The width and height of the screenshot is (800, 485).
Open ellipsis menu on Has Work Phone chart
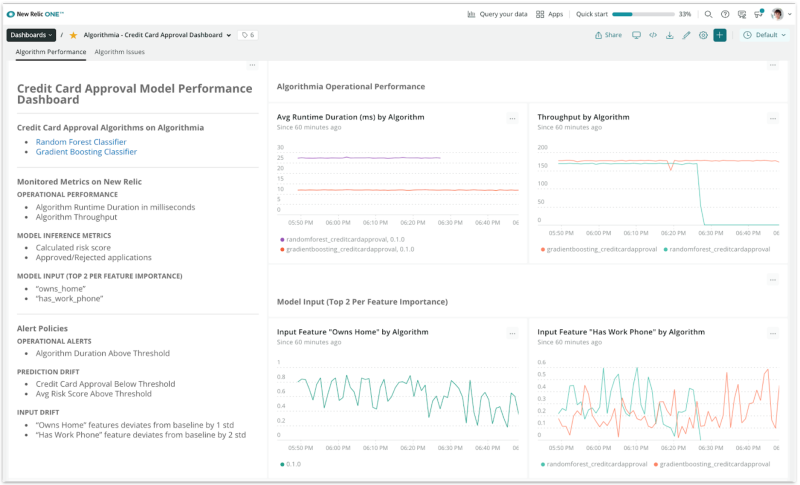[x=773, y=334]
